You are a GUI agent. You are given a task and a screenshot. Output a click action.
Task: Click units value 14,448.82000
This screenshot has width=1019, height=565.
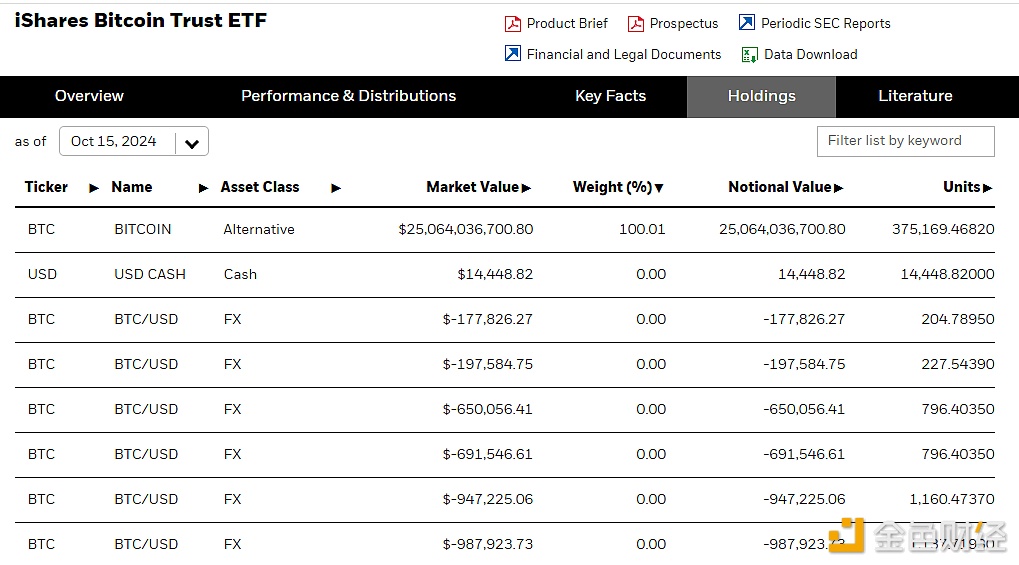tap(948, 274)
